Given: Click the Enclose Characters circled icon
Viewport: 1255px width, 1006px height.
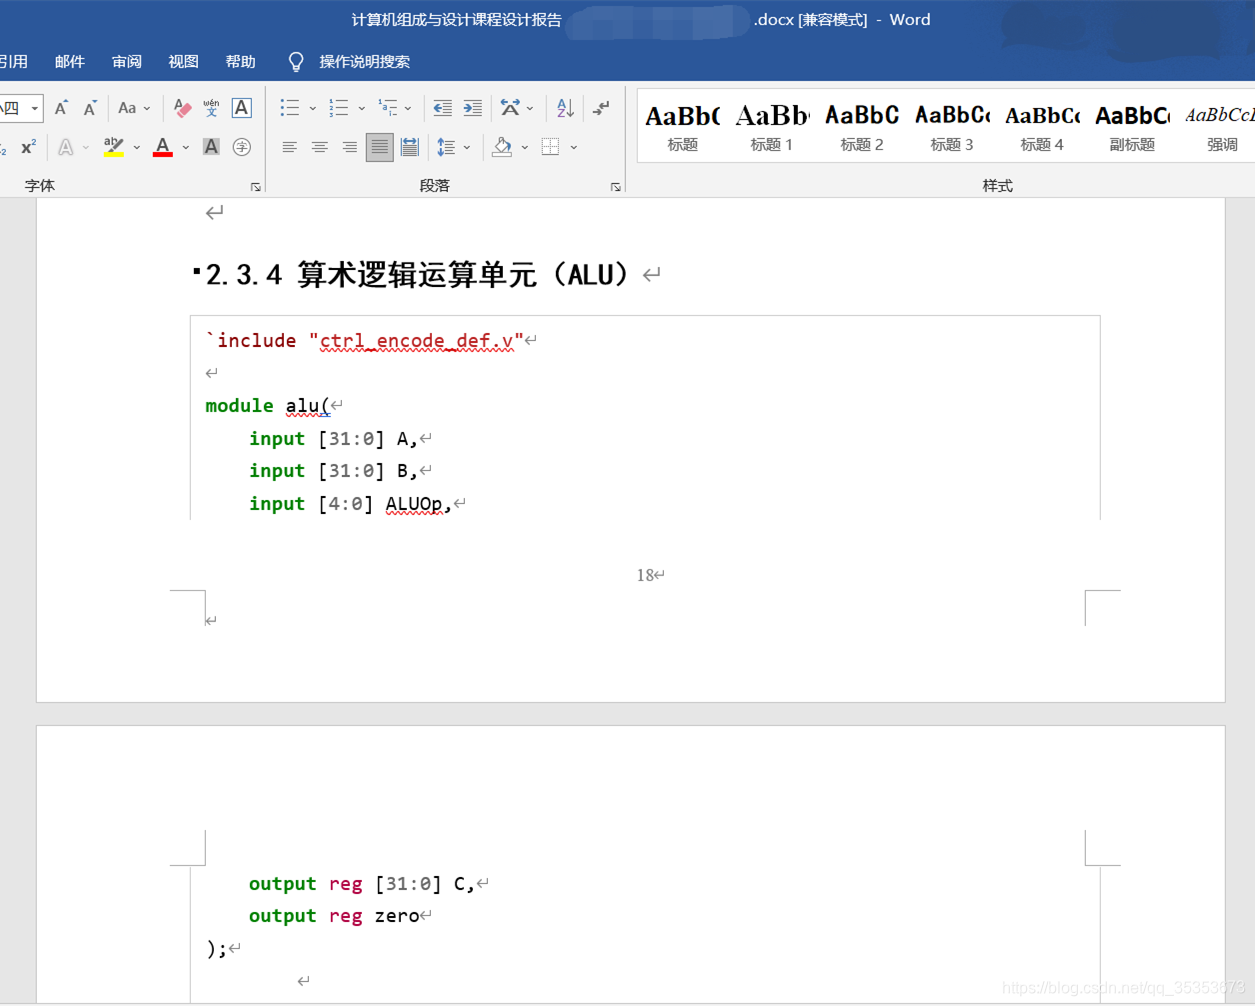Looking at the screenshot, I should click(x=241, y=147).
